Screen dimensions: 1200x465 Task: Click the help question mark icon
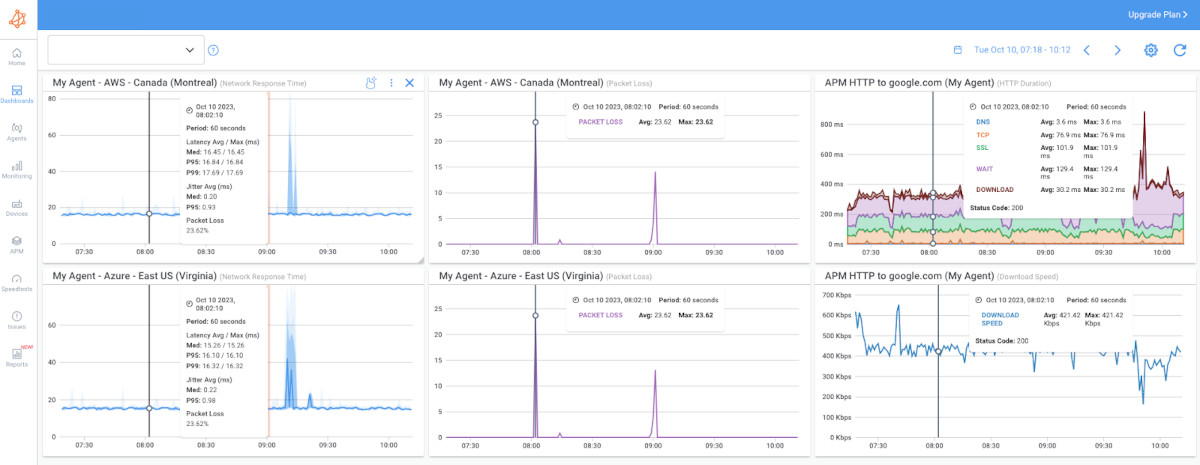click(213, 50)
